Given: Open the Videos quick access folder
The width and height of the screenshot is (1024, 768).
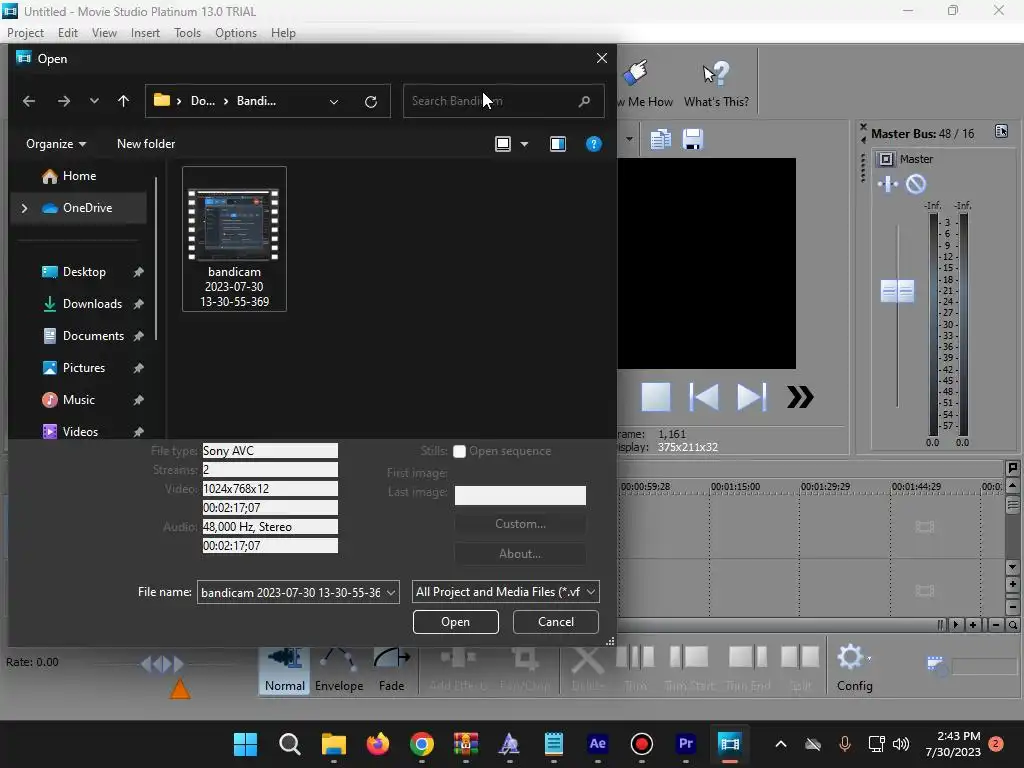Looking at the screenshot, I should 80,432.
